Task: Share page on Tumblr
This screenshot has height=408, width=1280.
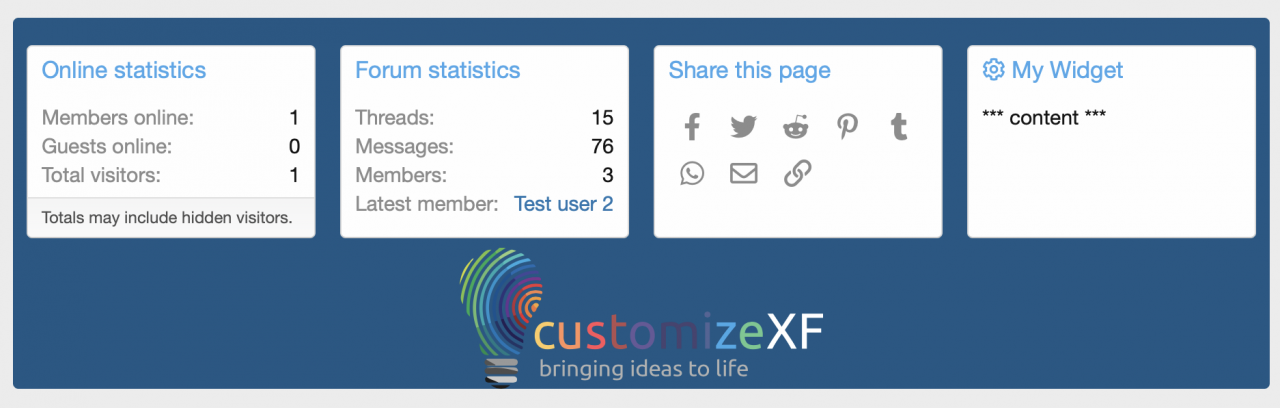Action: click(x=899, y=127)
